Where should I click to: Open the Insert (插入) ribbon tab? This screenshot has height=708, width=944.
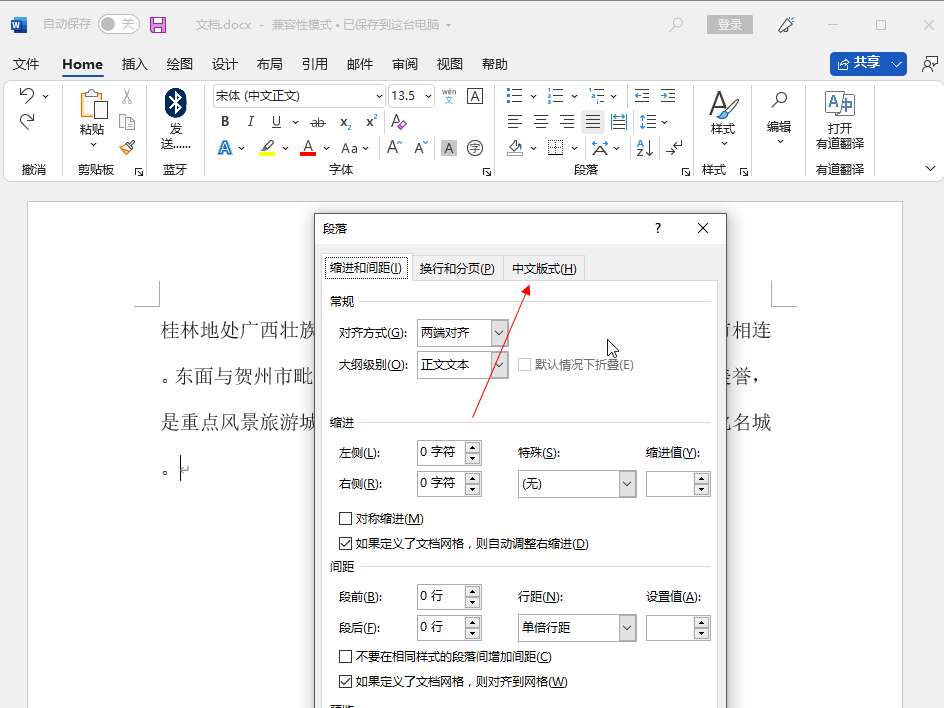[x=134, y=64]
